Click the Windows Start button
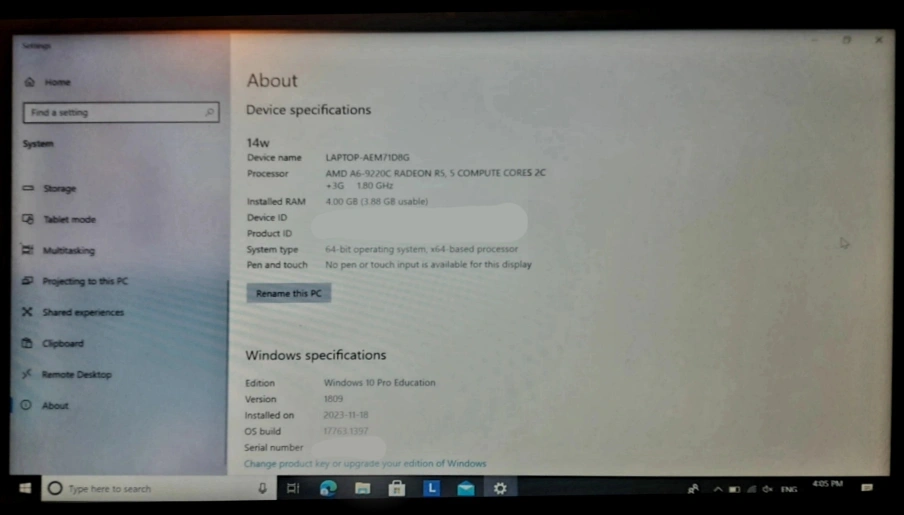Screen dimensions: 904x515 (x=24, y=488)
